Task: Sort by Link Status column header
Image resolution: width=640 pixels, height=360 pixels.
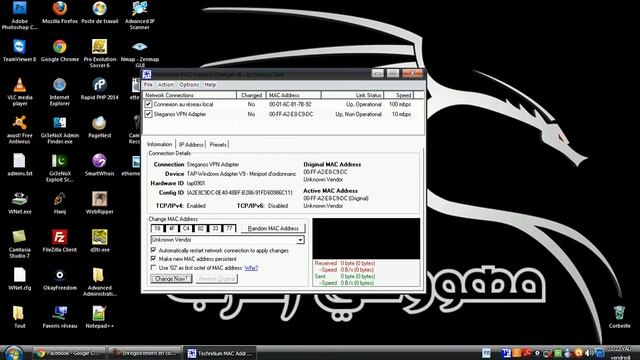Action: point(352,95)
